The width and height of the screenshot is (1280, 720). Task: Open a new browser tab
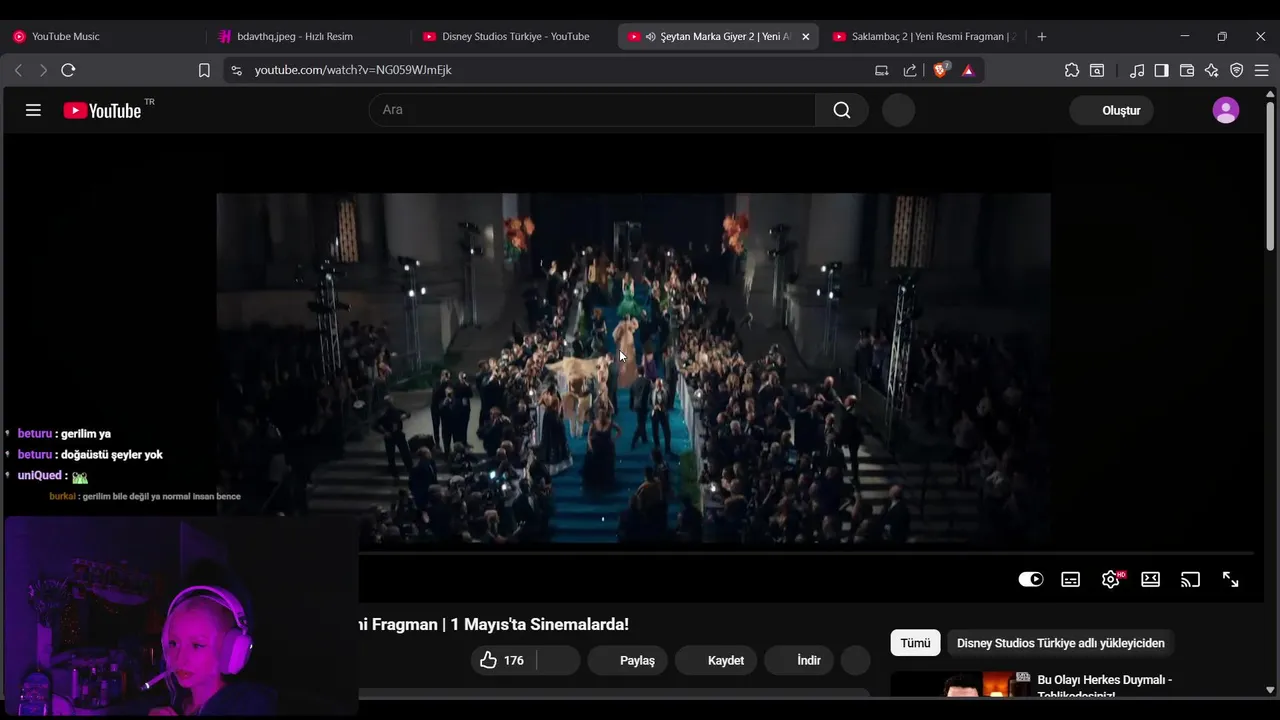(1042, 36)
